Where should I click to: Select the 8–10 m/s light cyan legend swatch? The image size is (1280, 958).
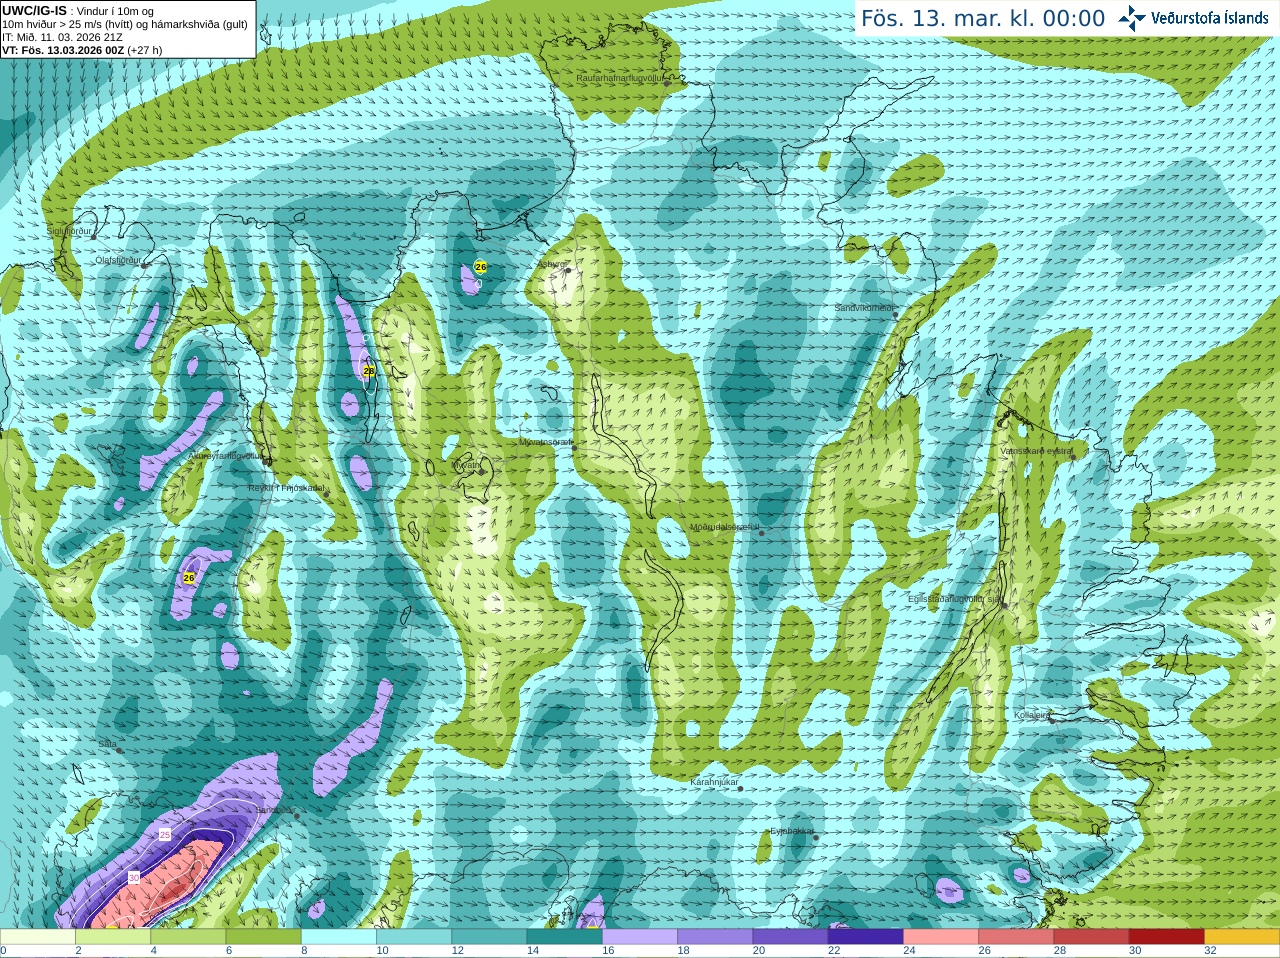[x=338, y=937]
